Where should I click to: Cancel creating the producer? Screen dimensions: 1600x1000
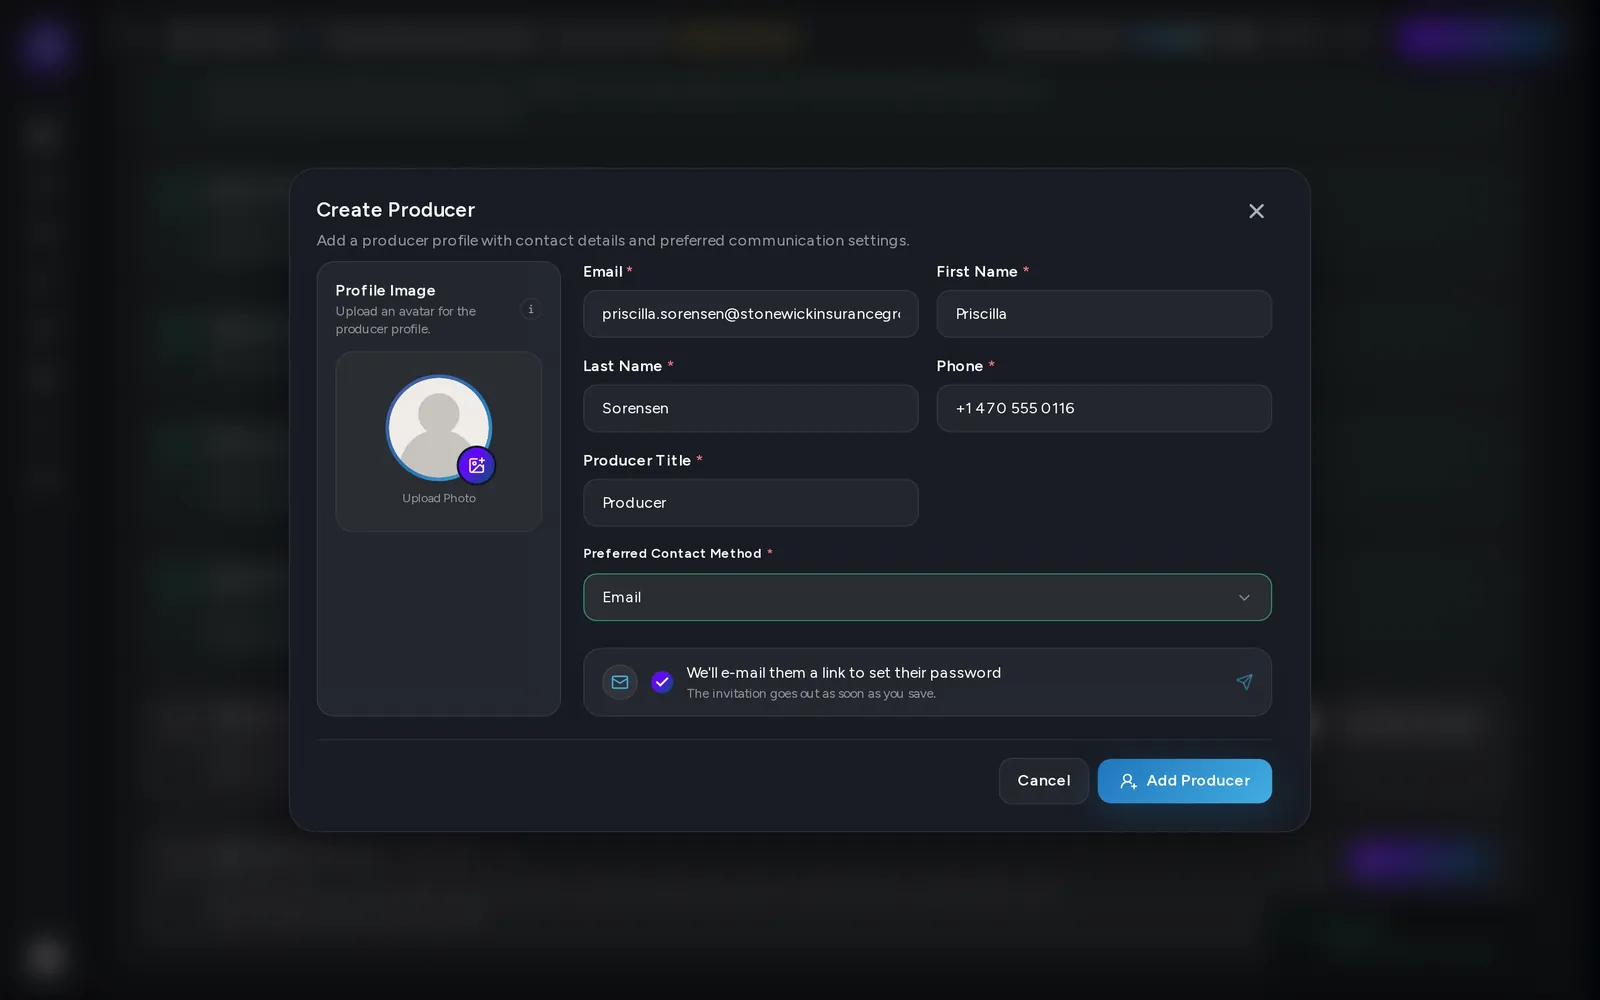[x=1043, y=781]
